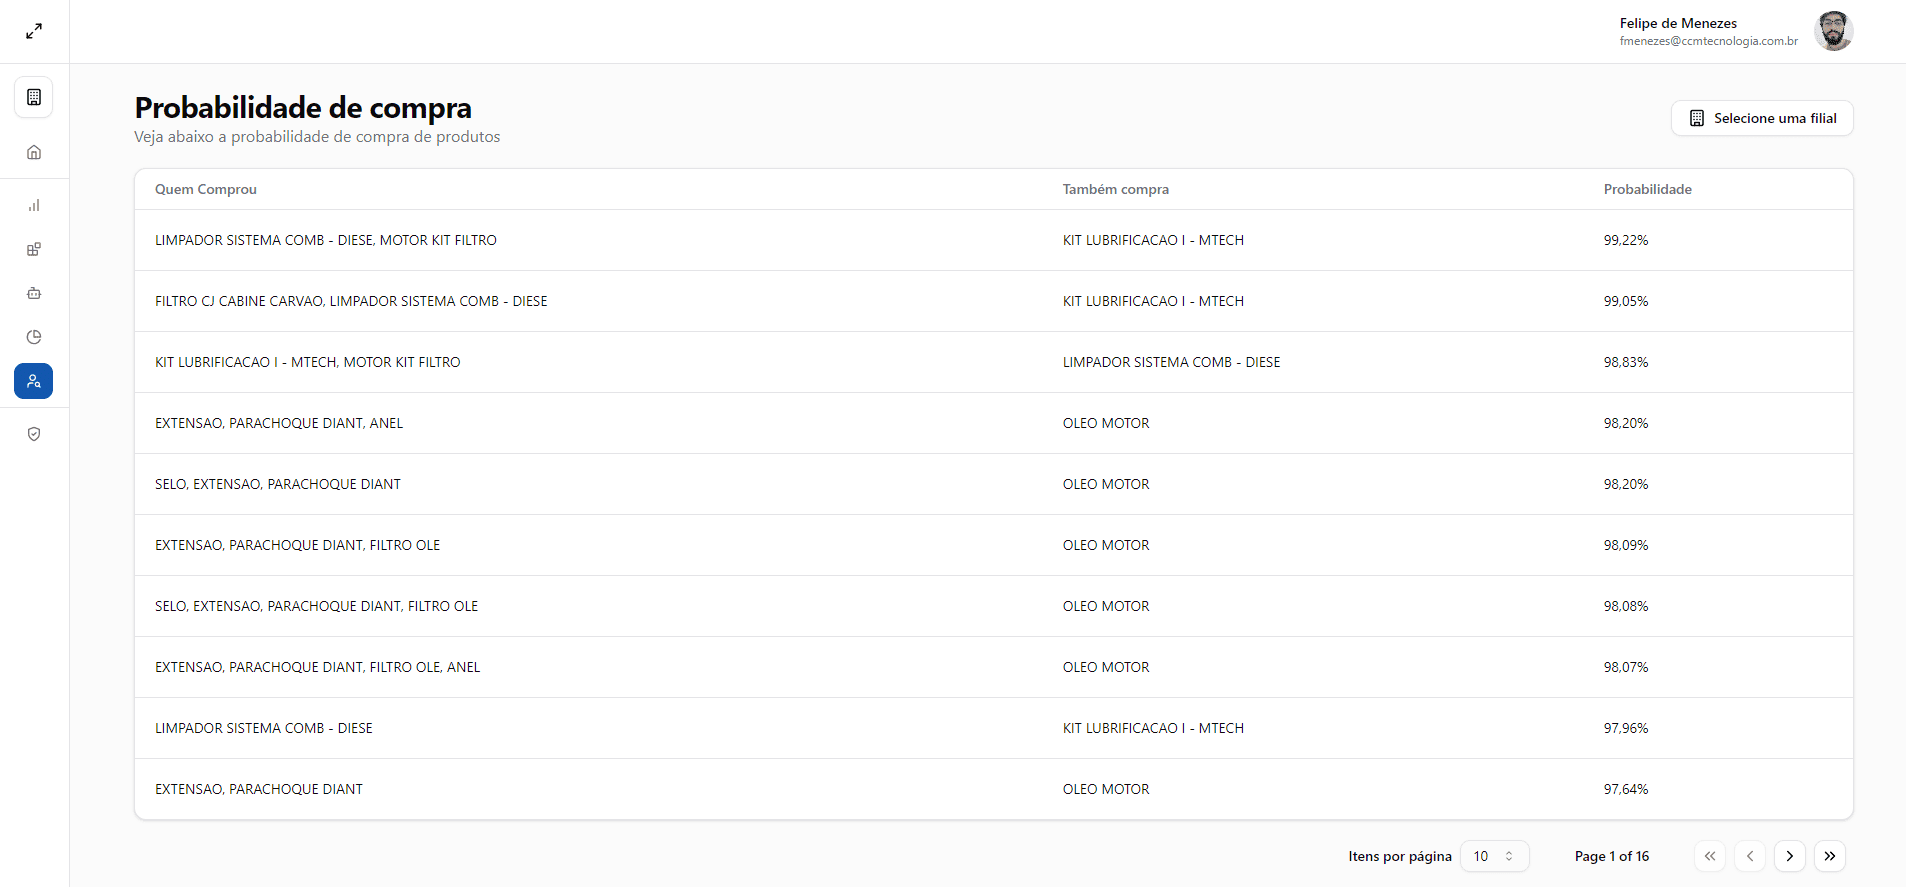Jump to the last page
The image size is (1906, 887).
pos(1829,856)
